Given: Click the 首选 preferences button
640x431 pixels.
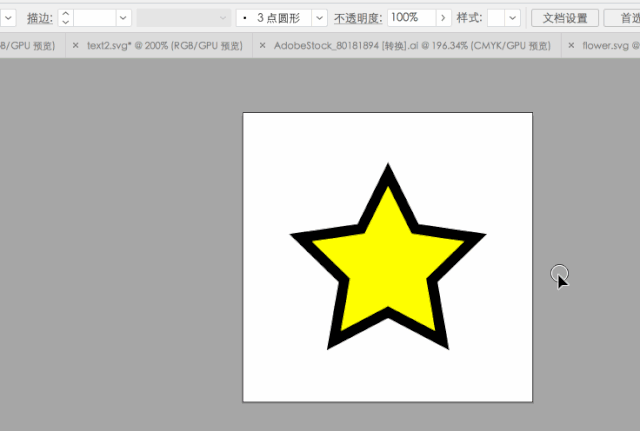Looking at the screenshot, I should [x=622, y=18].
